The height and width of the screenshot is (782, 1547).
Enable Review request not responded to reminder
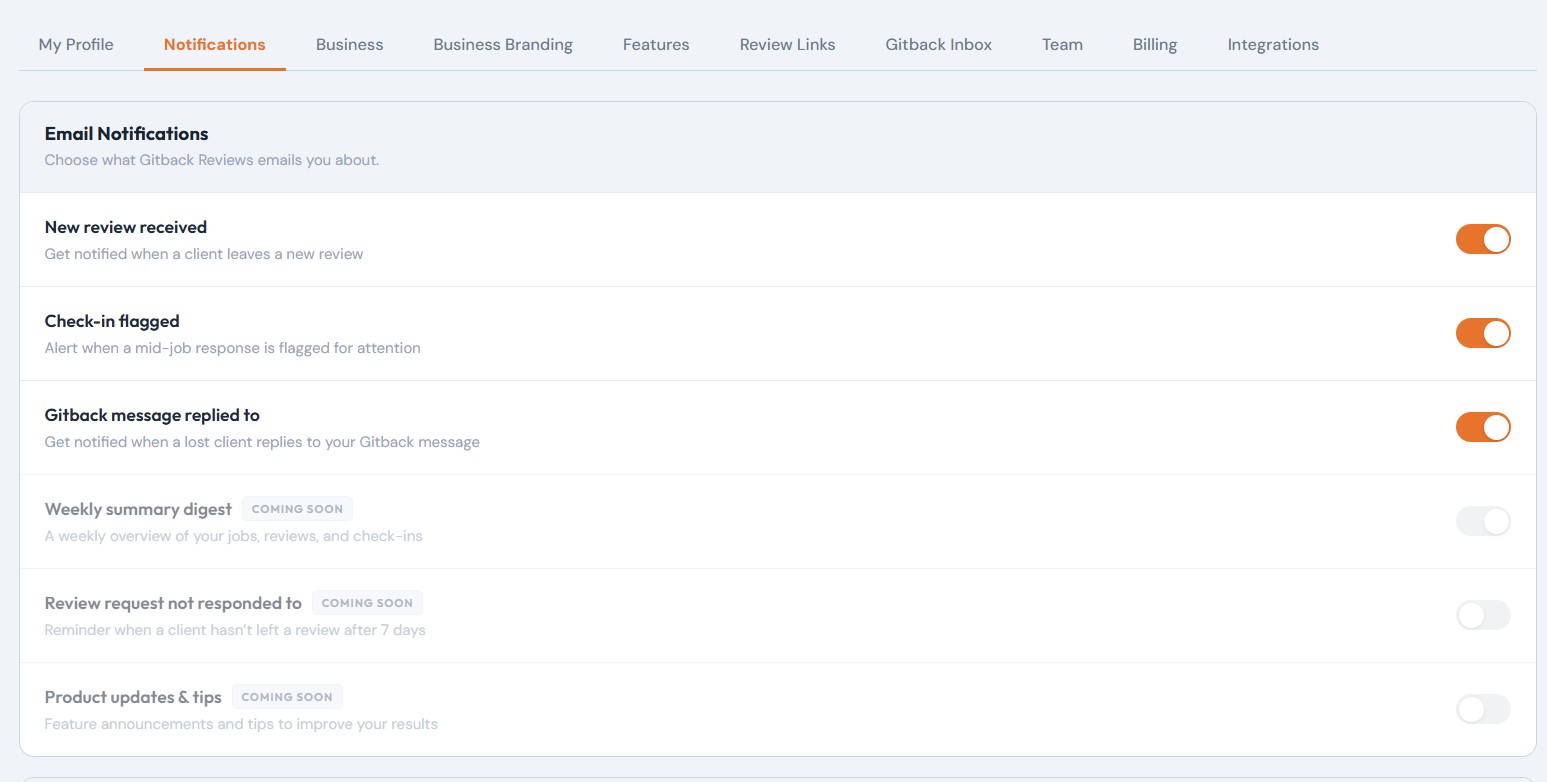pyautogui.click(x=1483, y=615)
